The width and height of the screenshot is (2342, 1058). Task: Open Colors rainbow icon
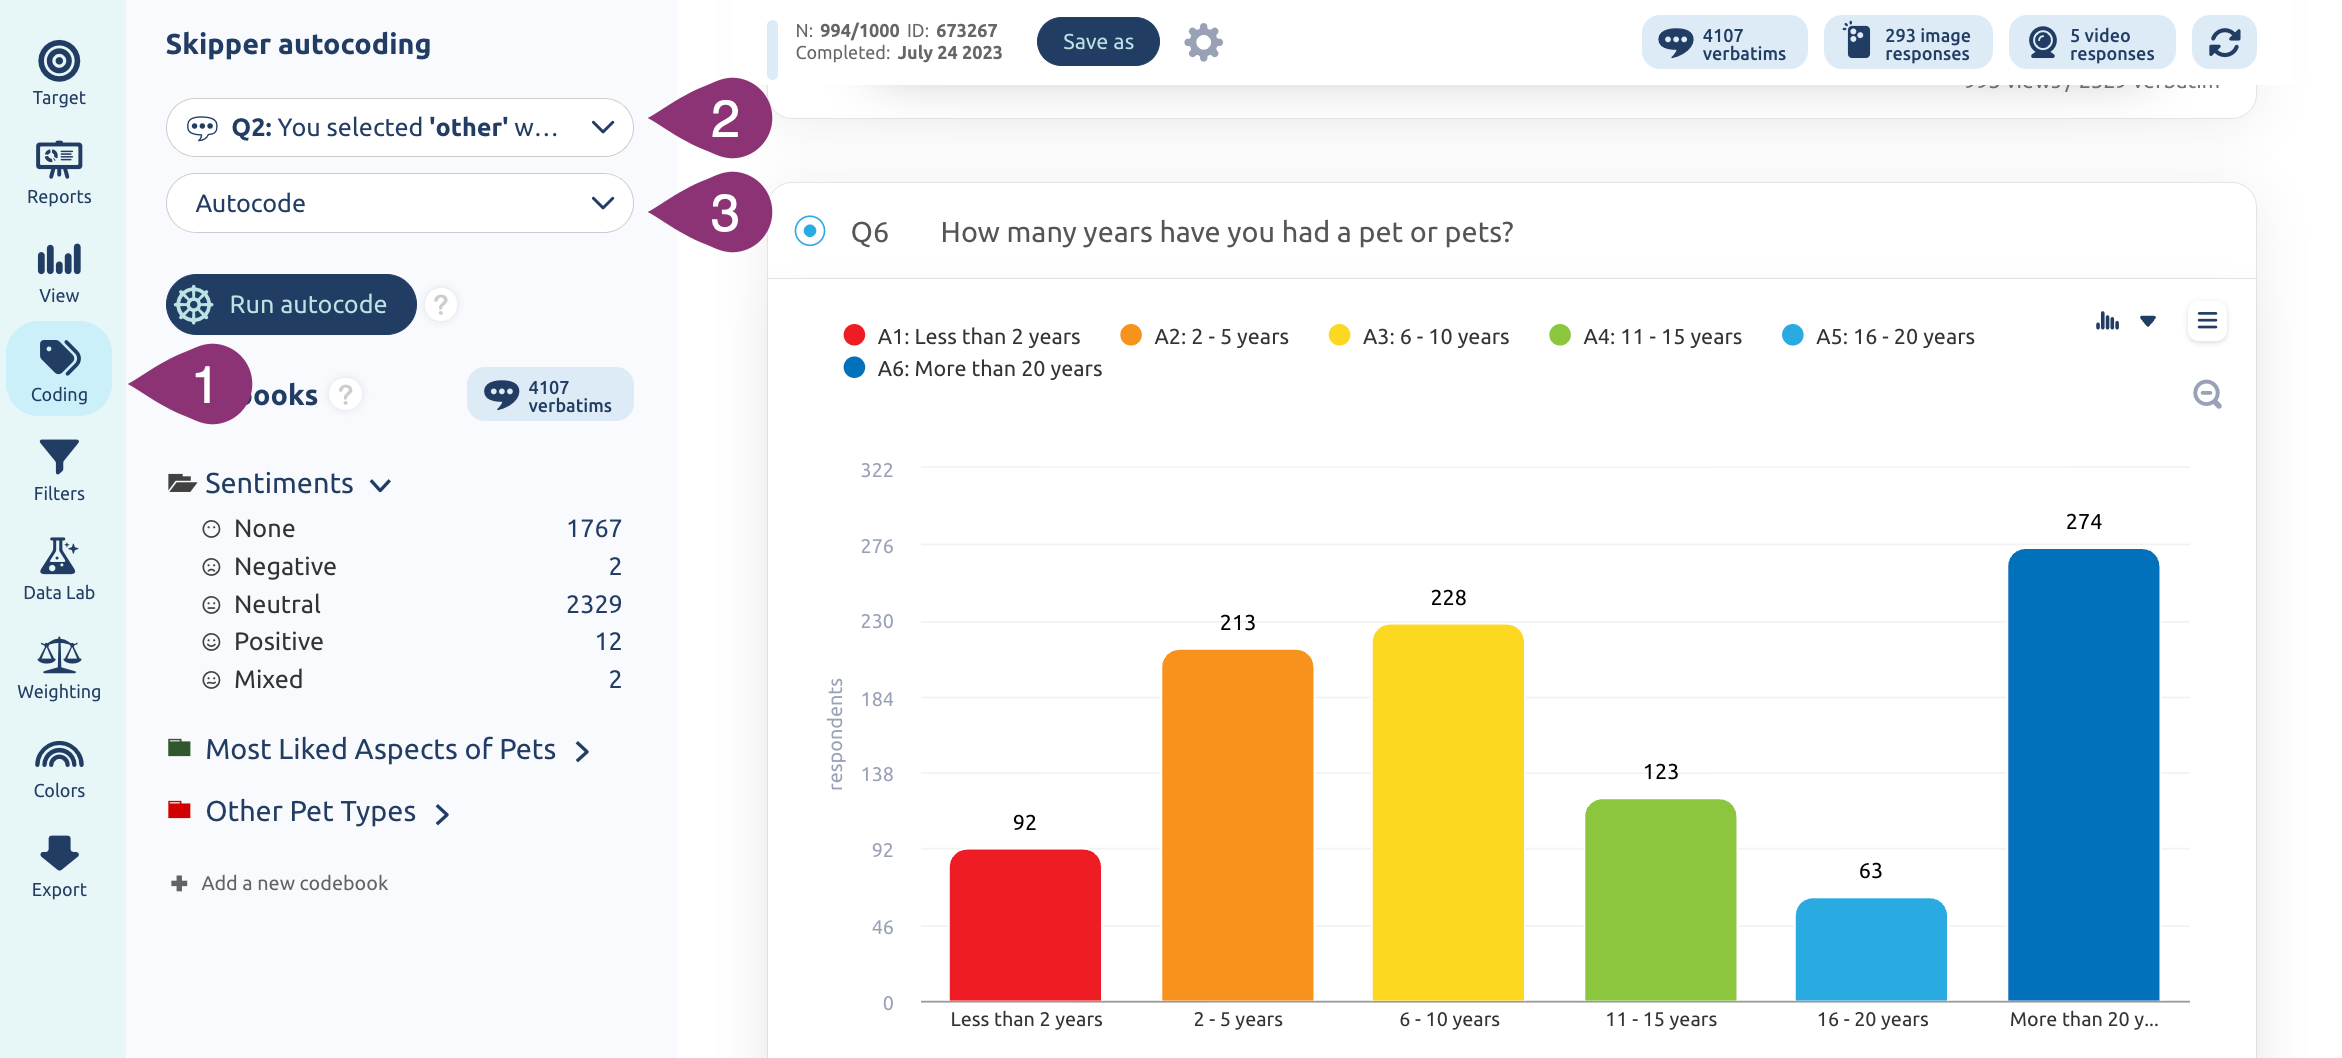[x=59, y=755]
